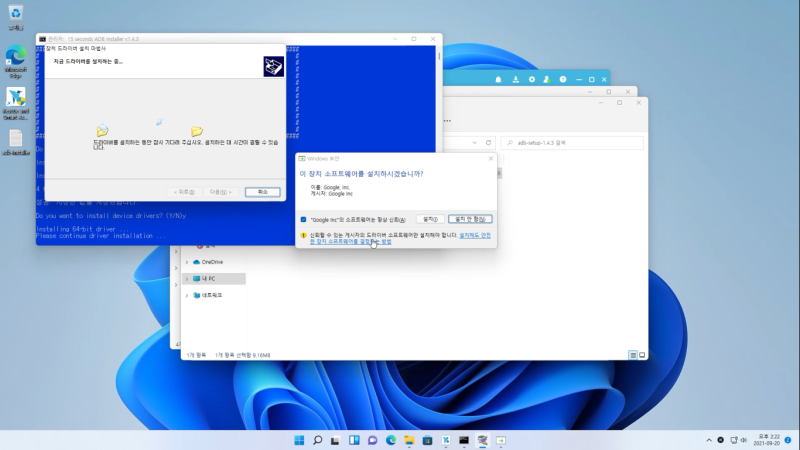The image size is (800, 450).
Task: Select the colourful shortcut icon below Edge on desktop
Action: (16, 104)
